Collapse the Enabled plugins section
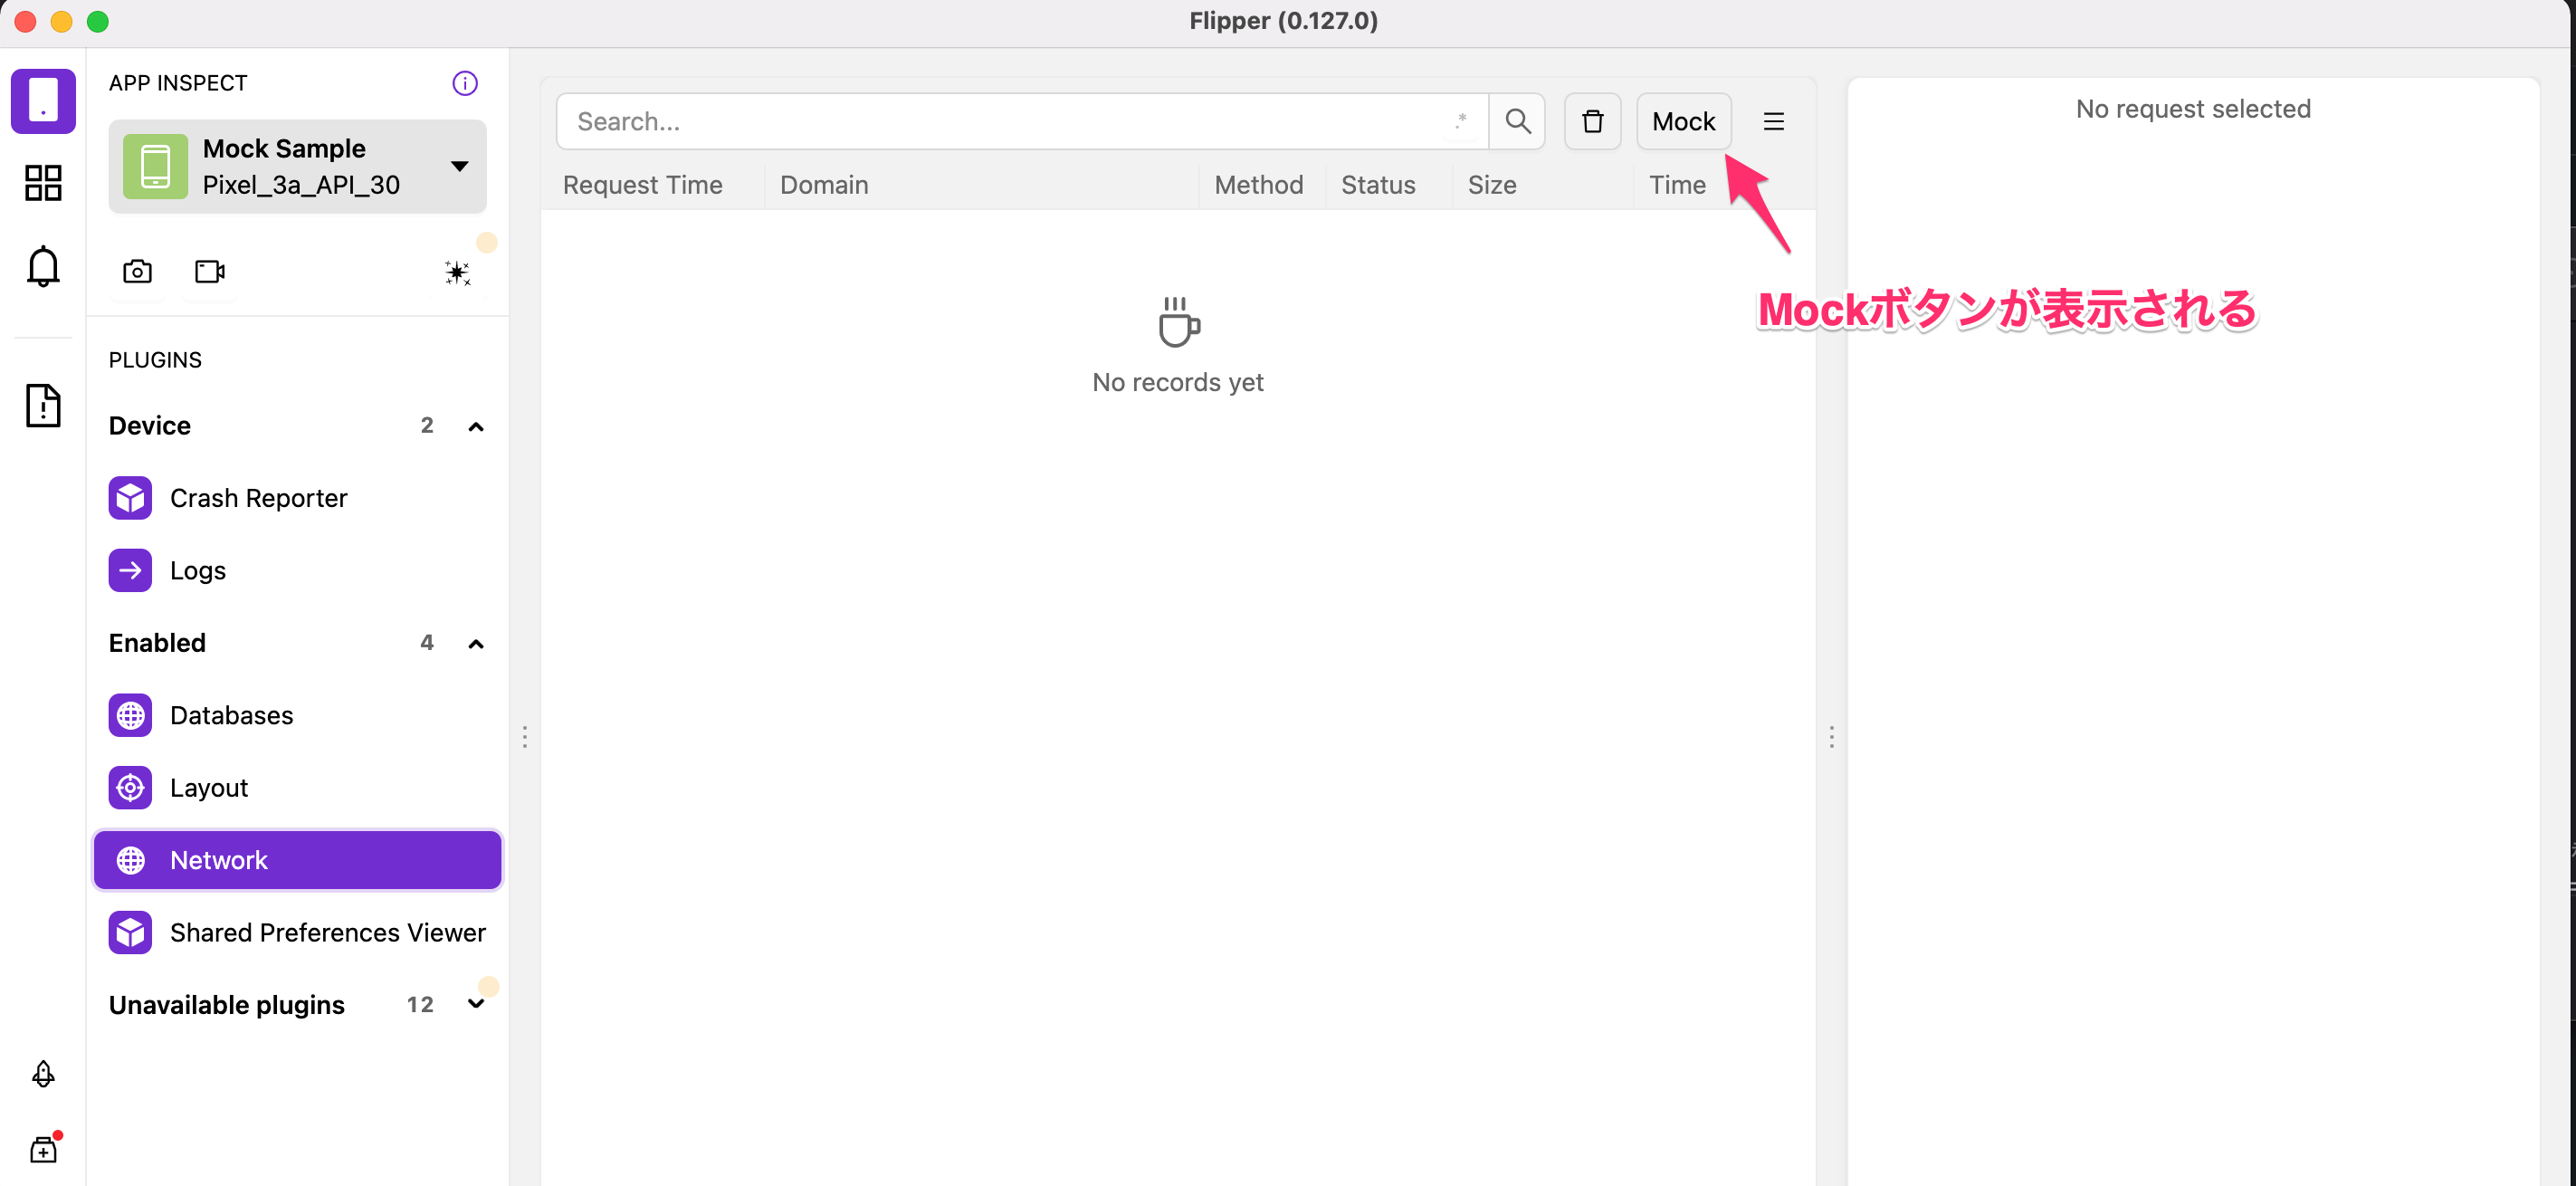 (x=476, y=643)
